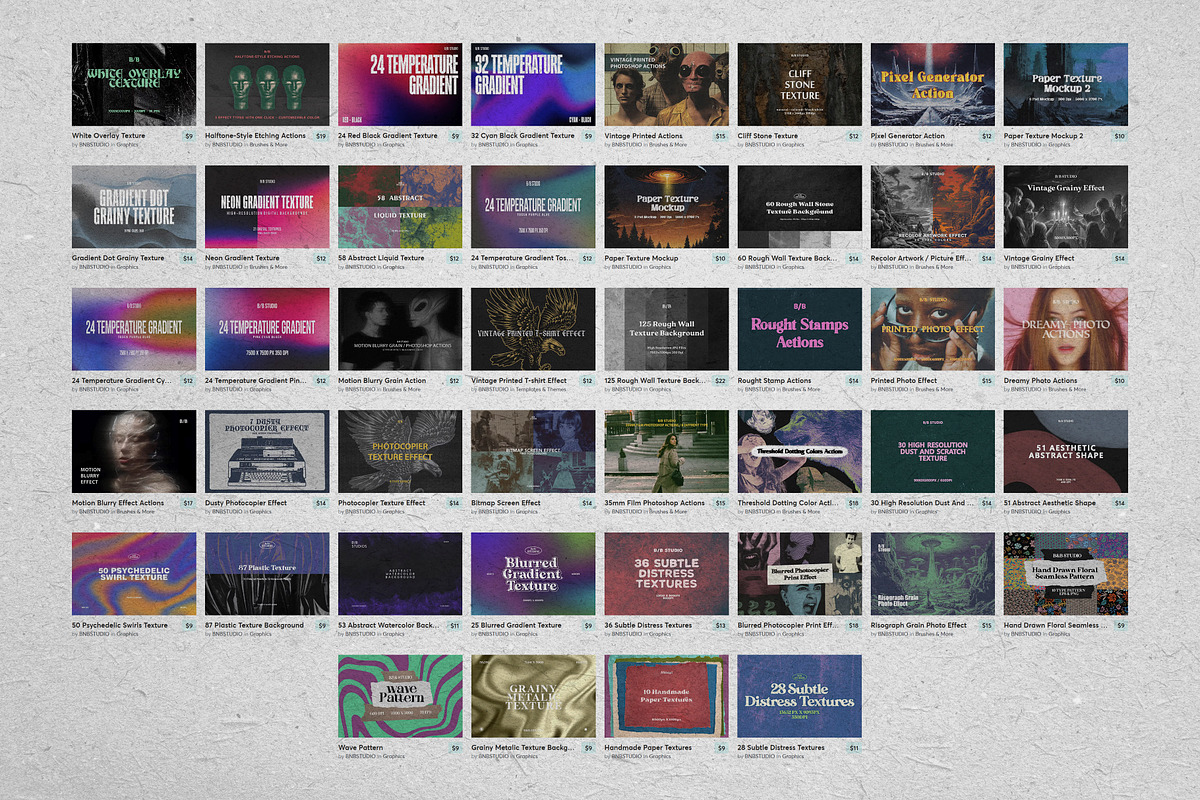This screenshot has width=1200, height=800.
Task: Click the $17 price on Motion Blurry Effect Actions
Action: tap(188, 503)
